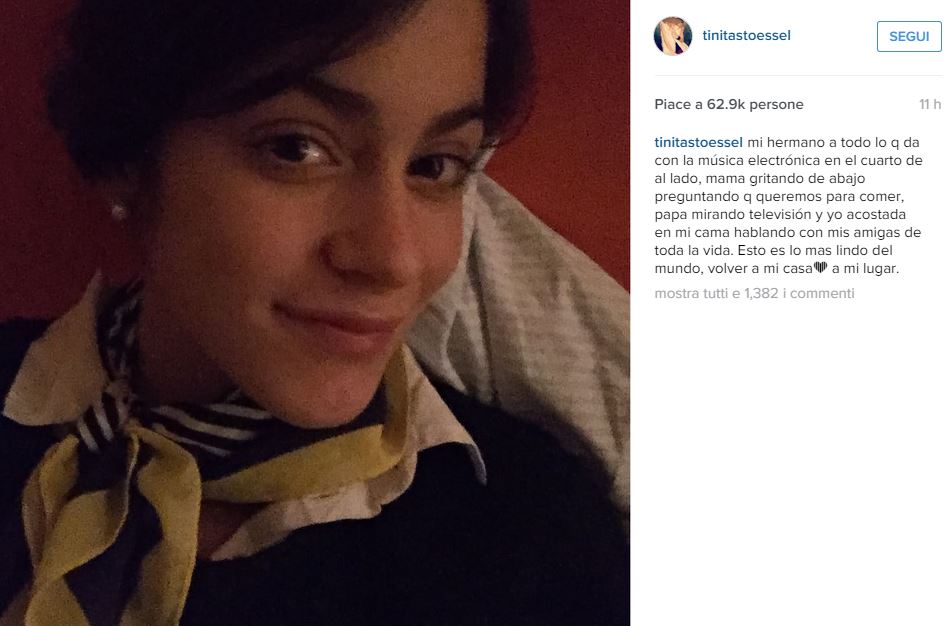The height and width of the screenshot is (626, 946).
Task: View who likes via 'Piace a 62.9k persone'
Action: [729, 104]
